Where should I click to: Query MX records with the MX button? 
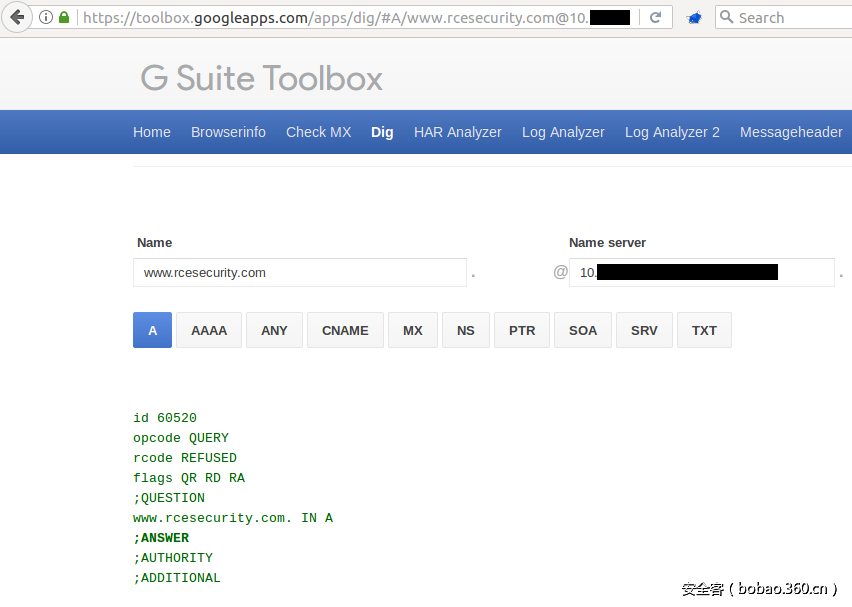(x=413, y=330)
